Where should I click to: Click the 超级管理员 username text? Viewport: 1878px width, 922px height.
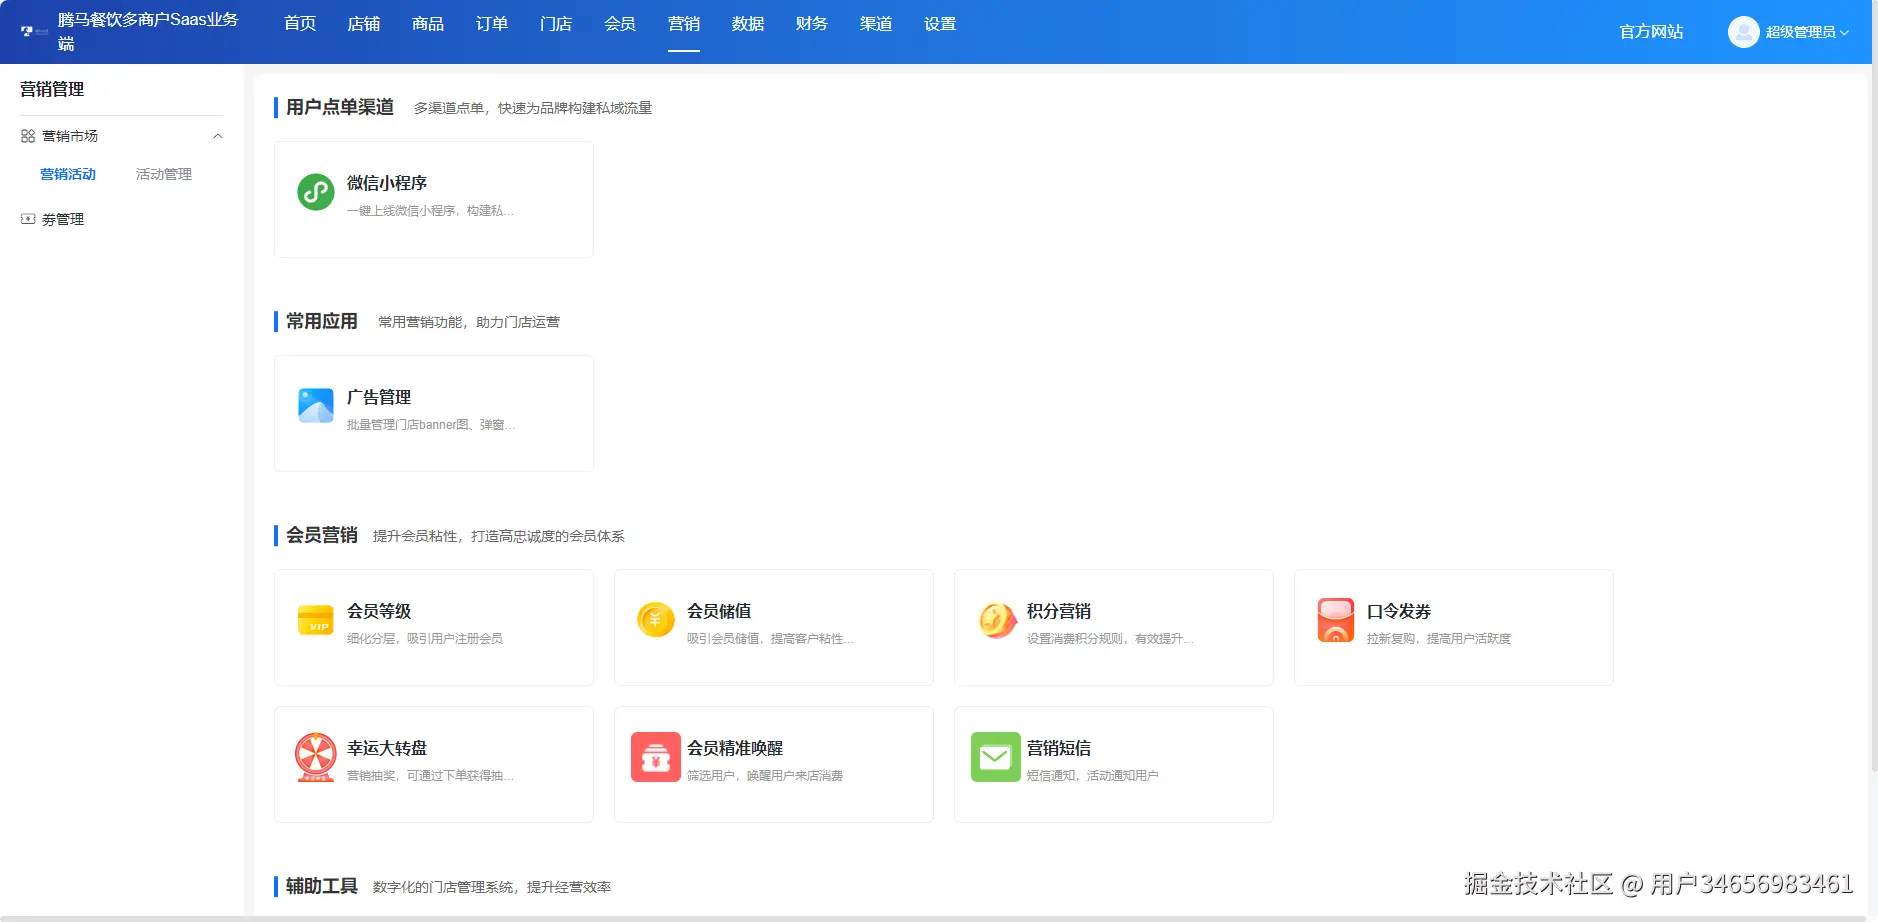tap(1800, 32)
